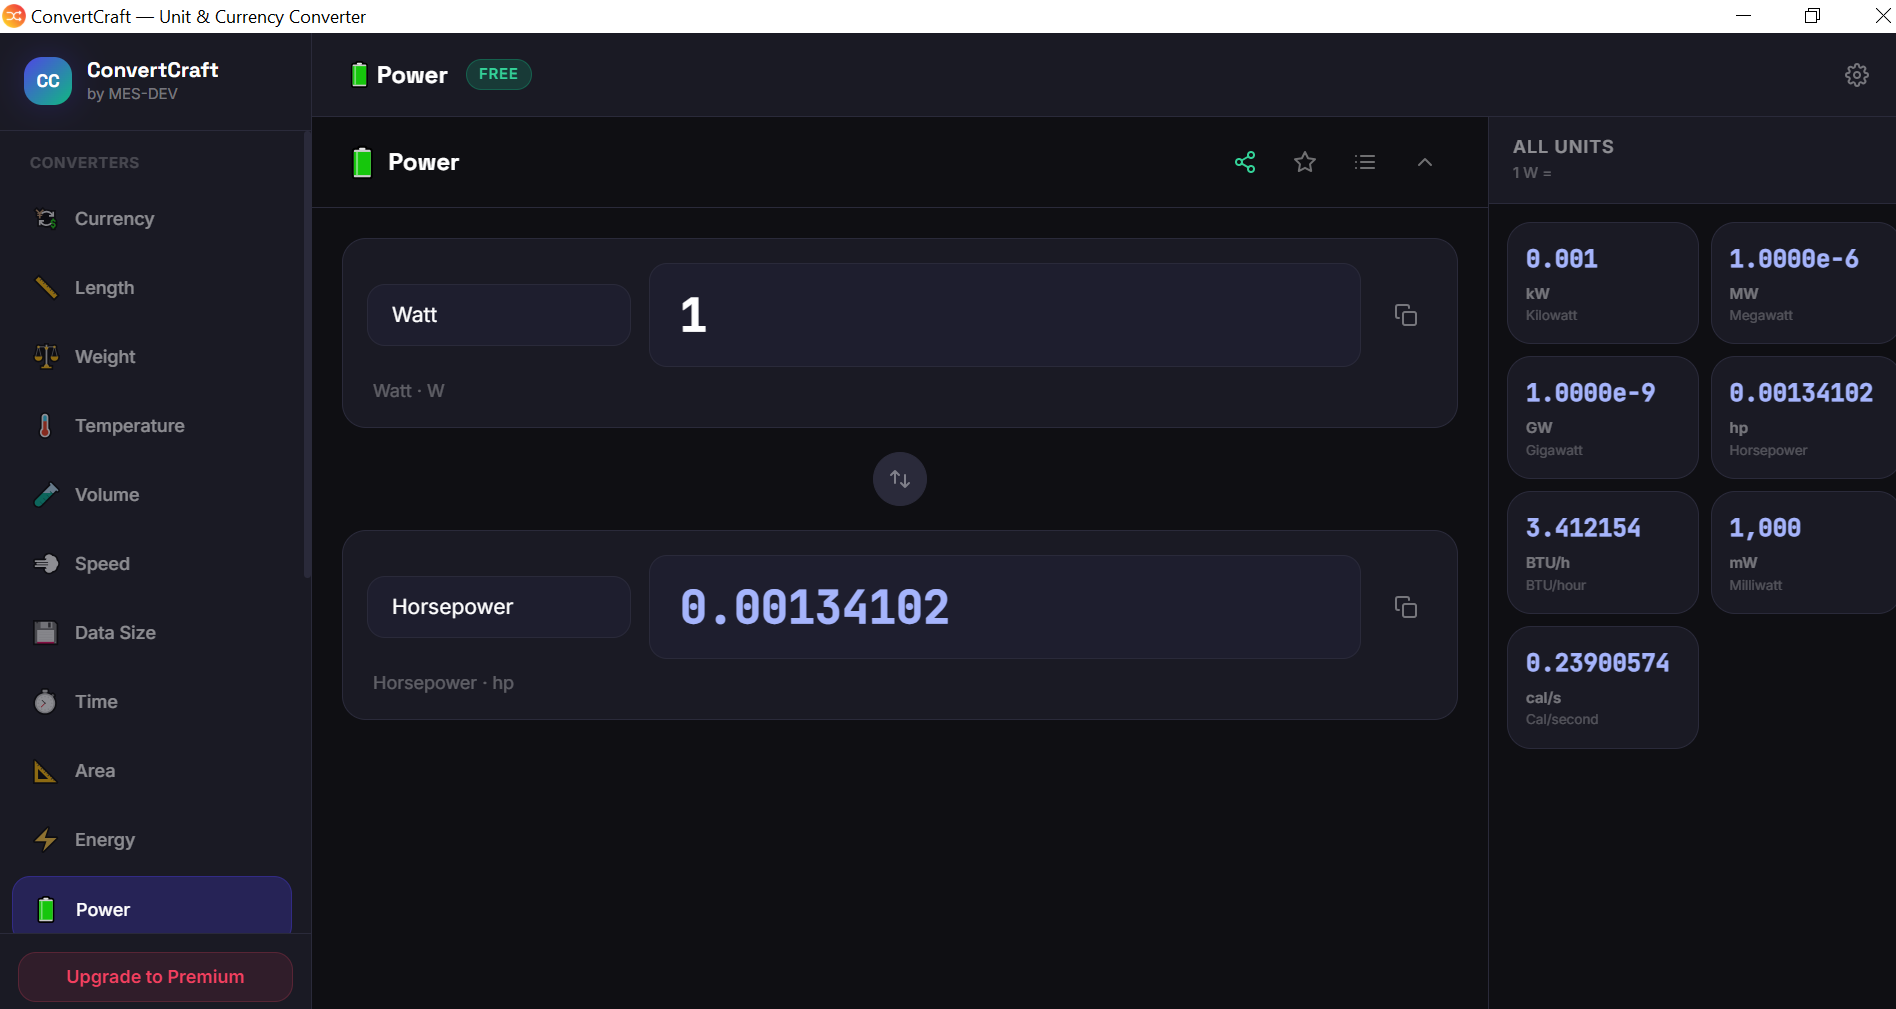Copy the Watt input value
This screenshot has height=1009, width=1896.
pos(1406,315)
